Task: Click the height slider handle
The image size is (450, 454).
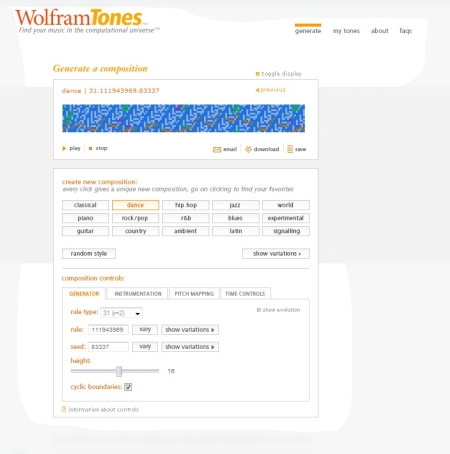Action: tap(119, 371)
